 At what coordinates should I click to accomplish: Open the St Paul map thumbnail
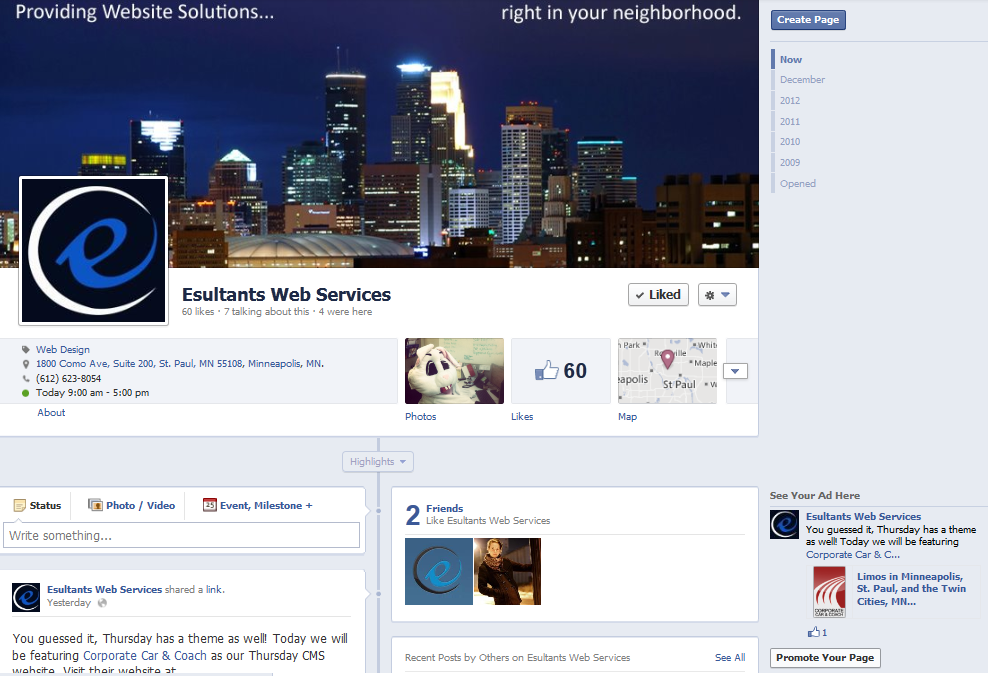point(667,371)
